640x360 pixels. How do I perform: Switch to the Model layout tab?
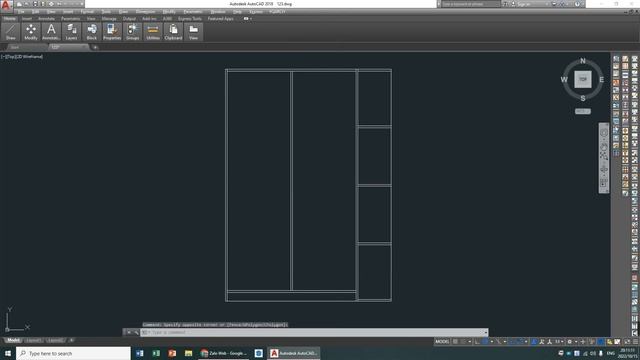(13, 340)
